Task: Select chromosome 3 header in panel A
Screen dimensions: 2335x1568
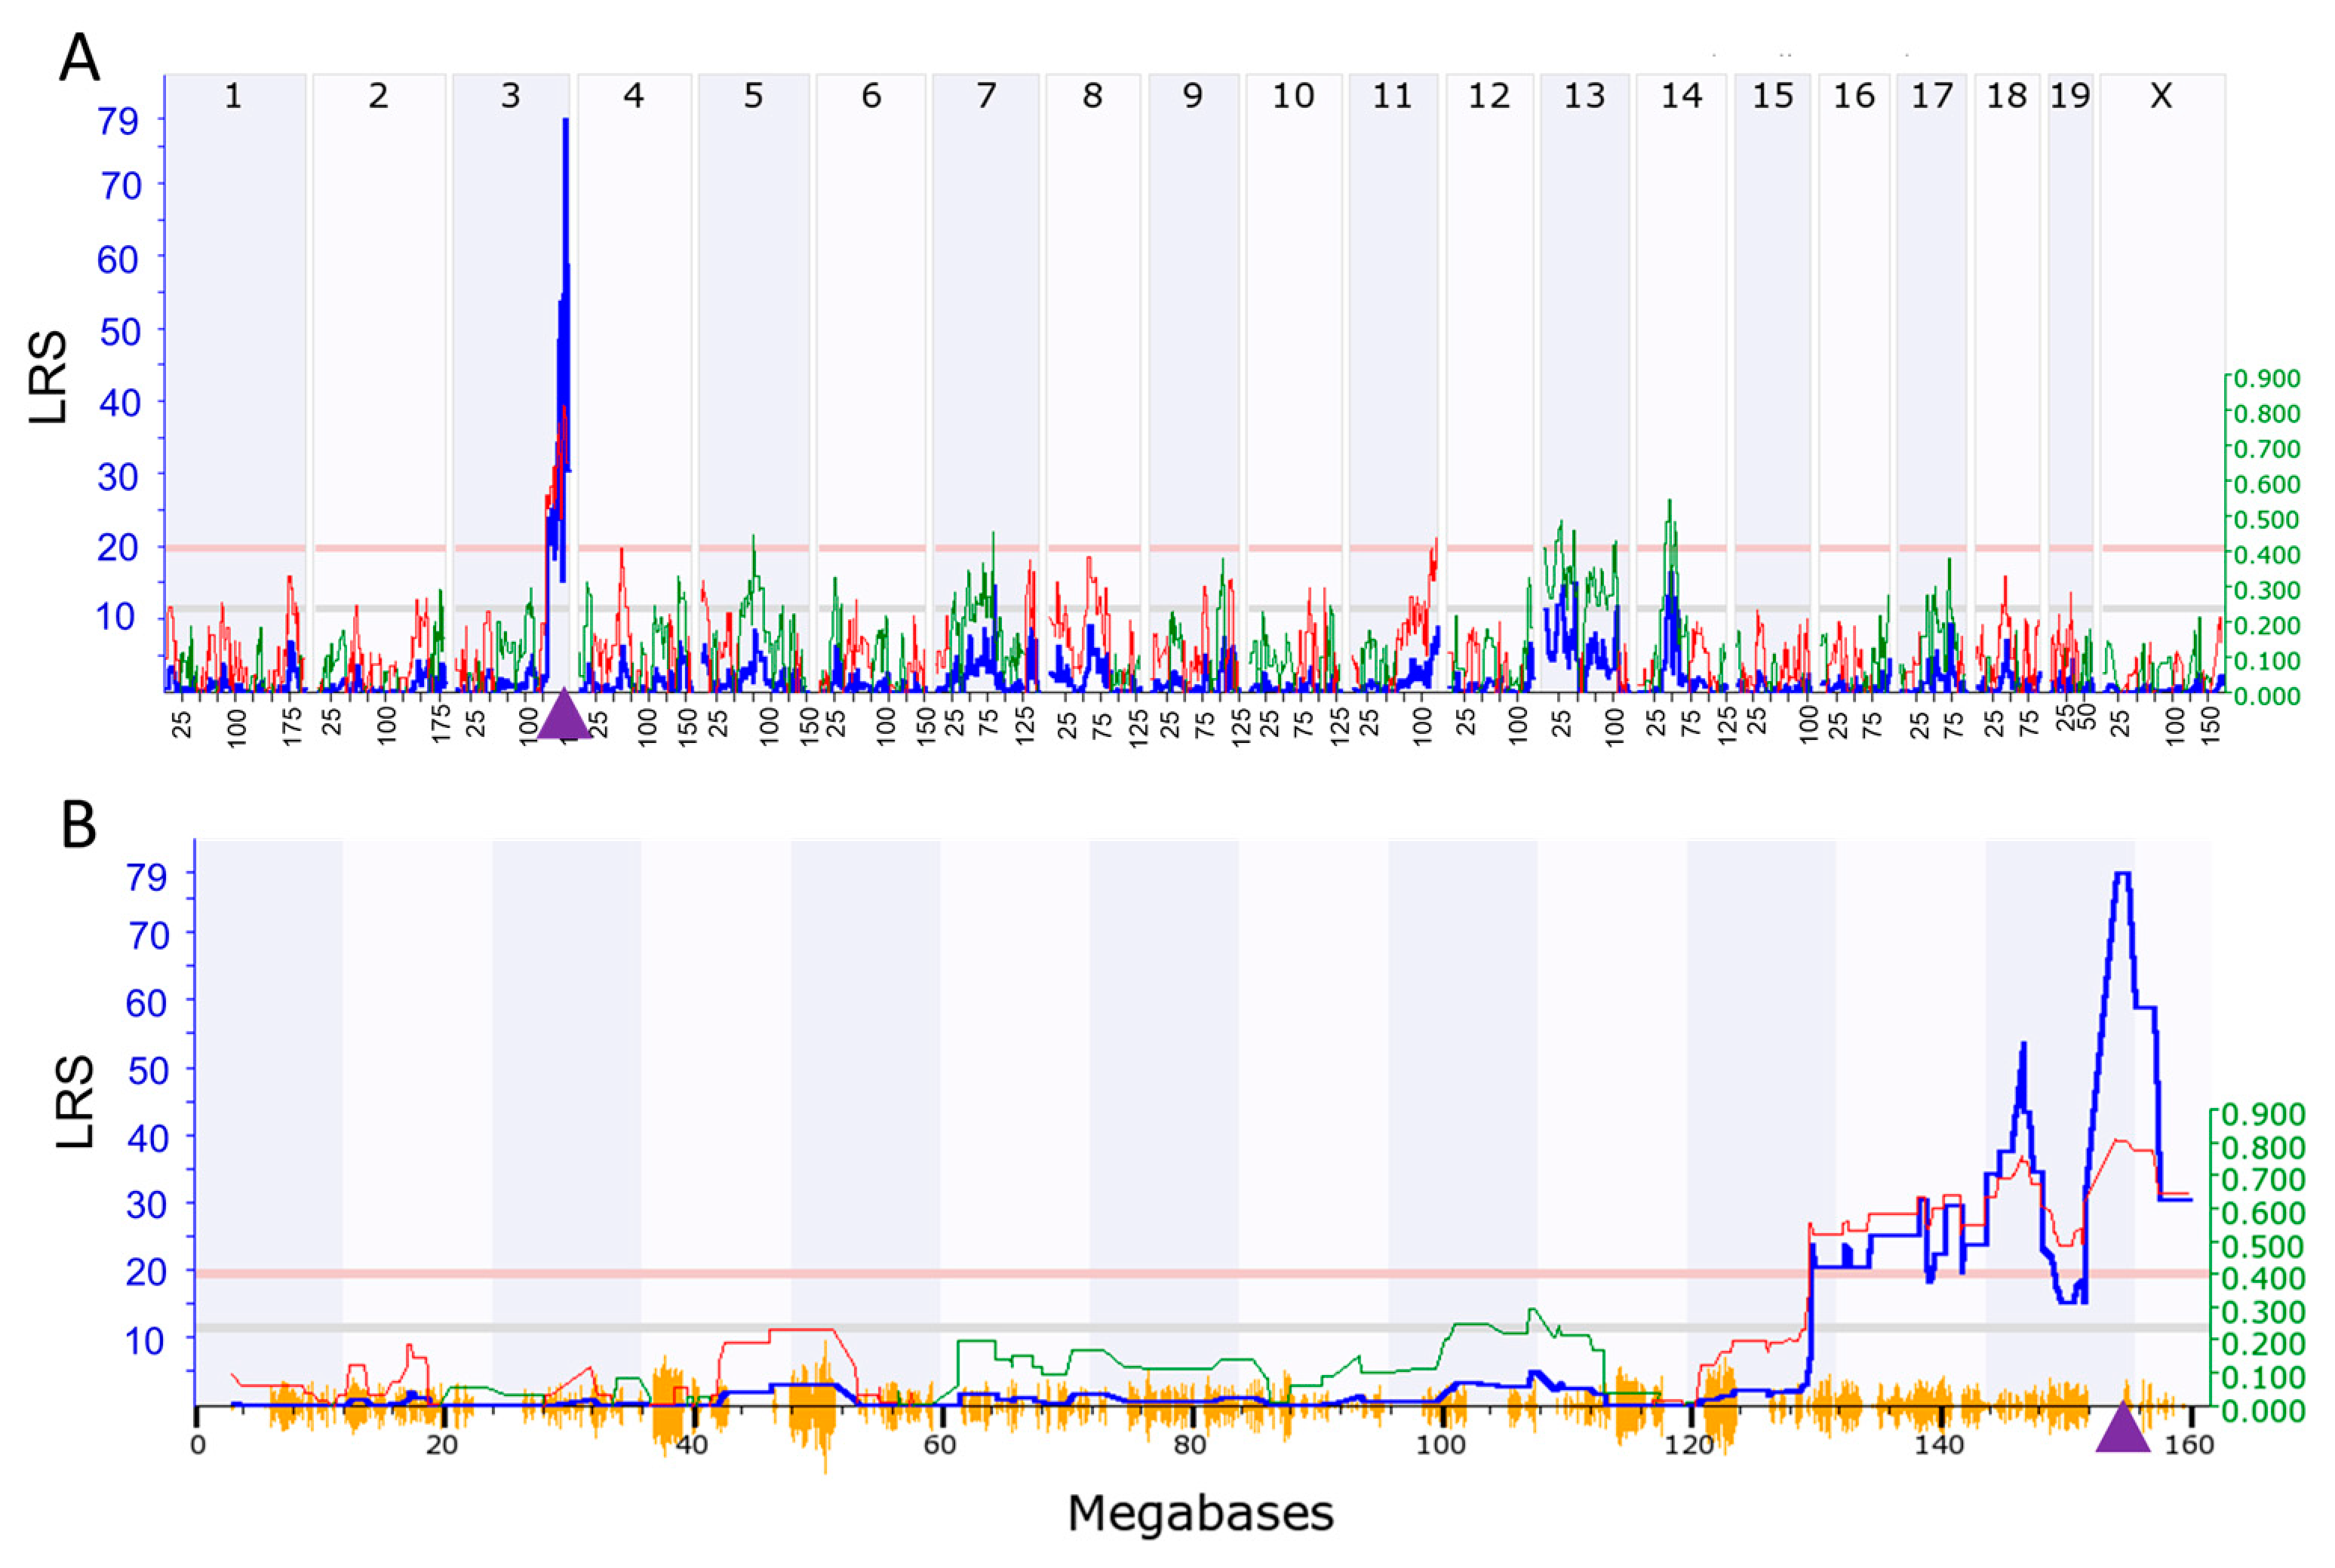Action: click(510, 96)
